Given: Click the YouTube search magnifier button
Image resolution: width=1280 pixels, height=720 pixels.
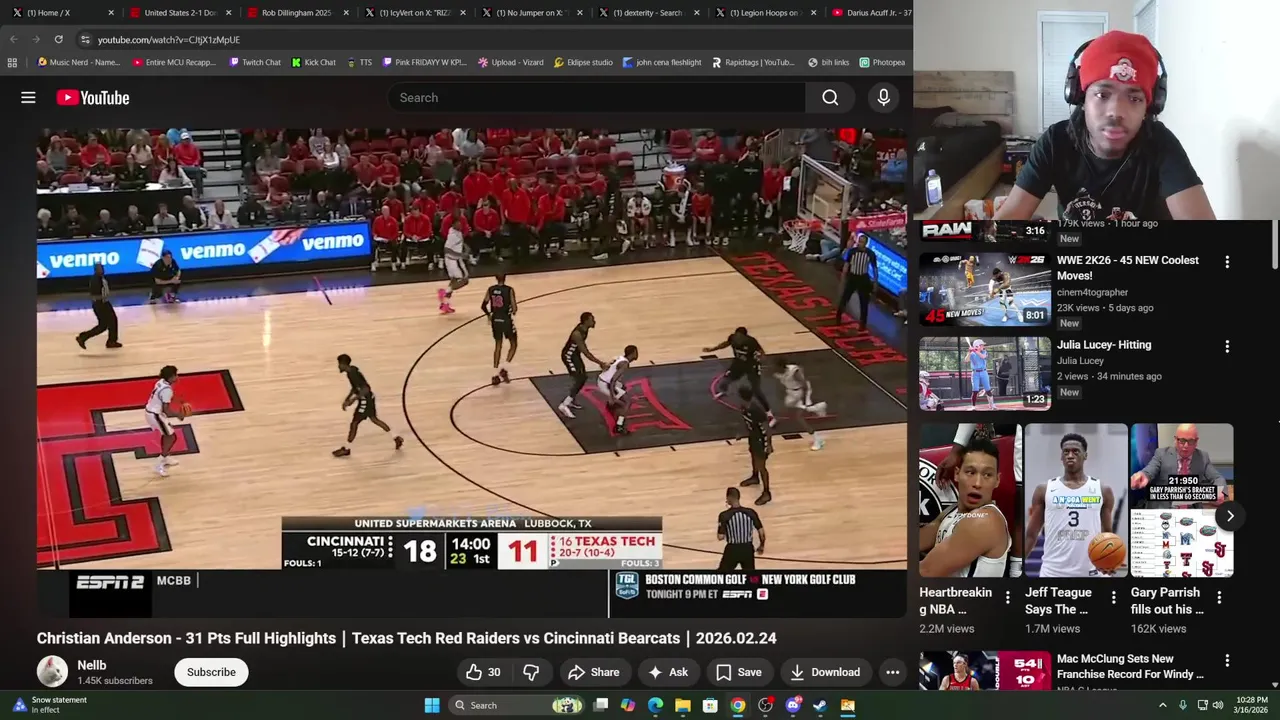Looking at the screenshot, I should coord(830,97).
